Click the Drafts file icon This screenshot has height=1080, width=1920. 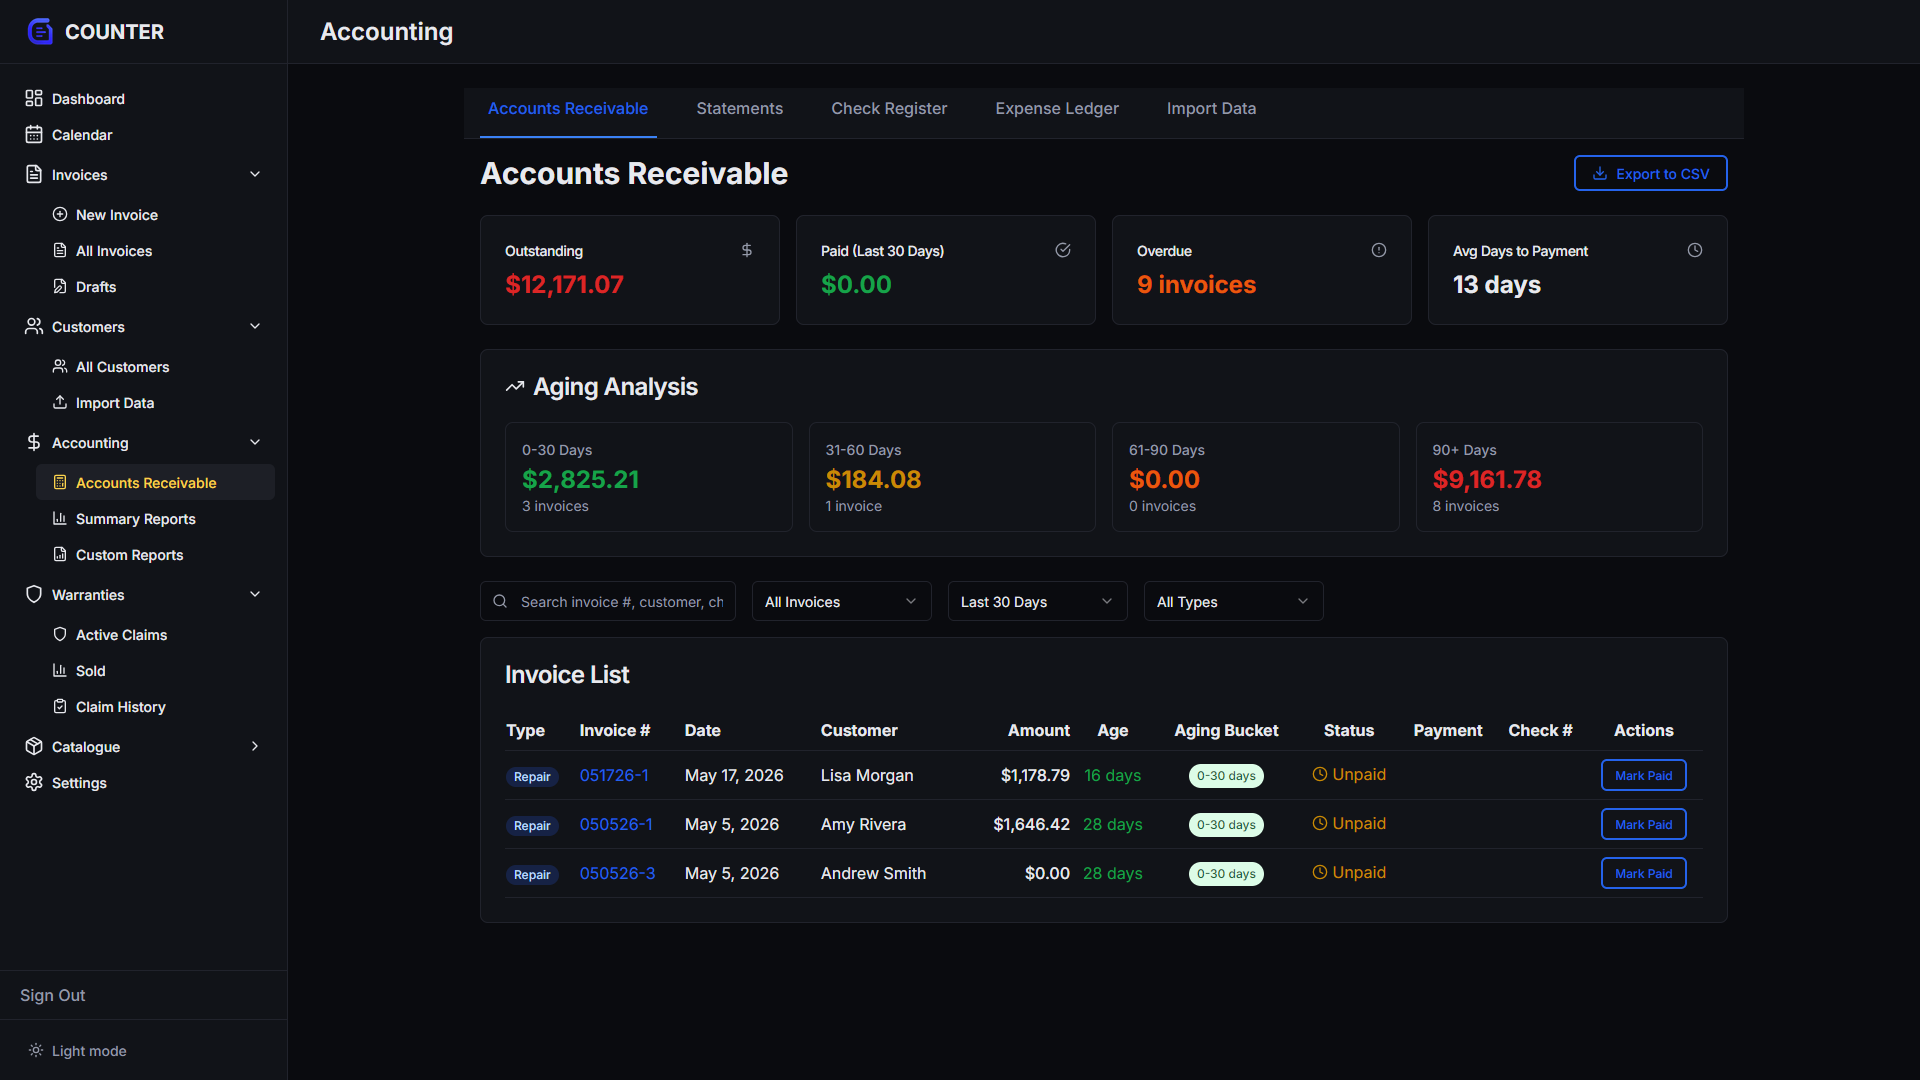[x=60, y=286]
